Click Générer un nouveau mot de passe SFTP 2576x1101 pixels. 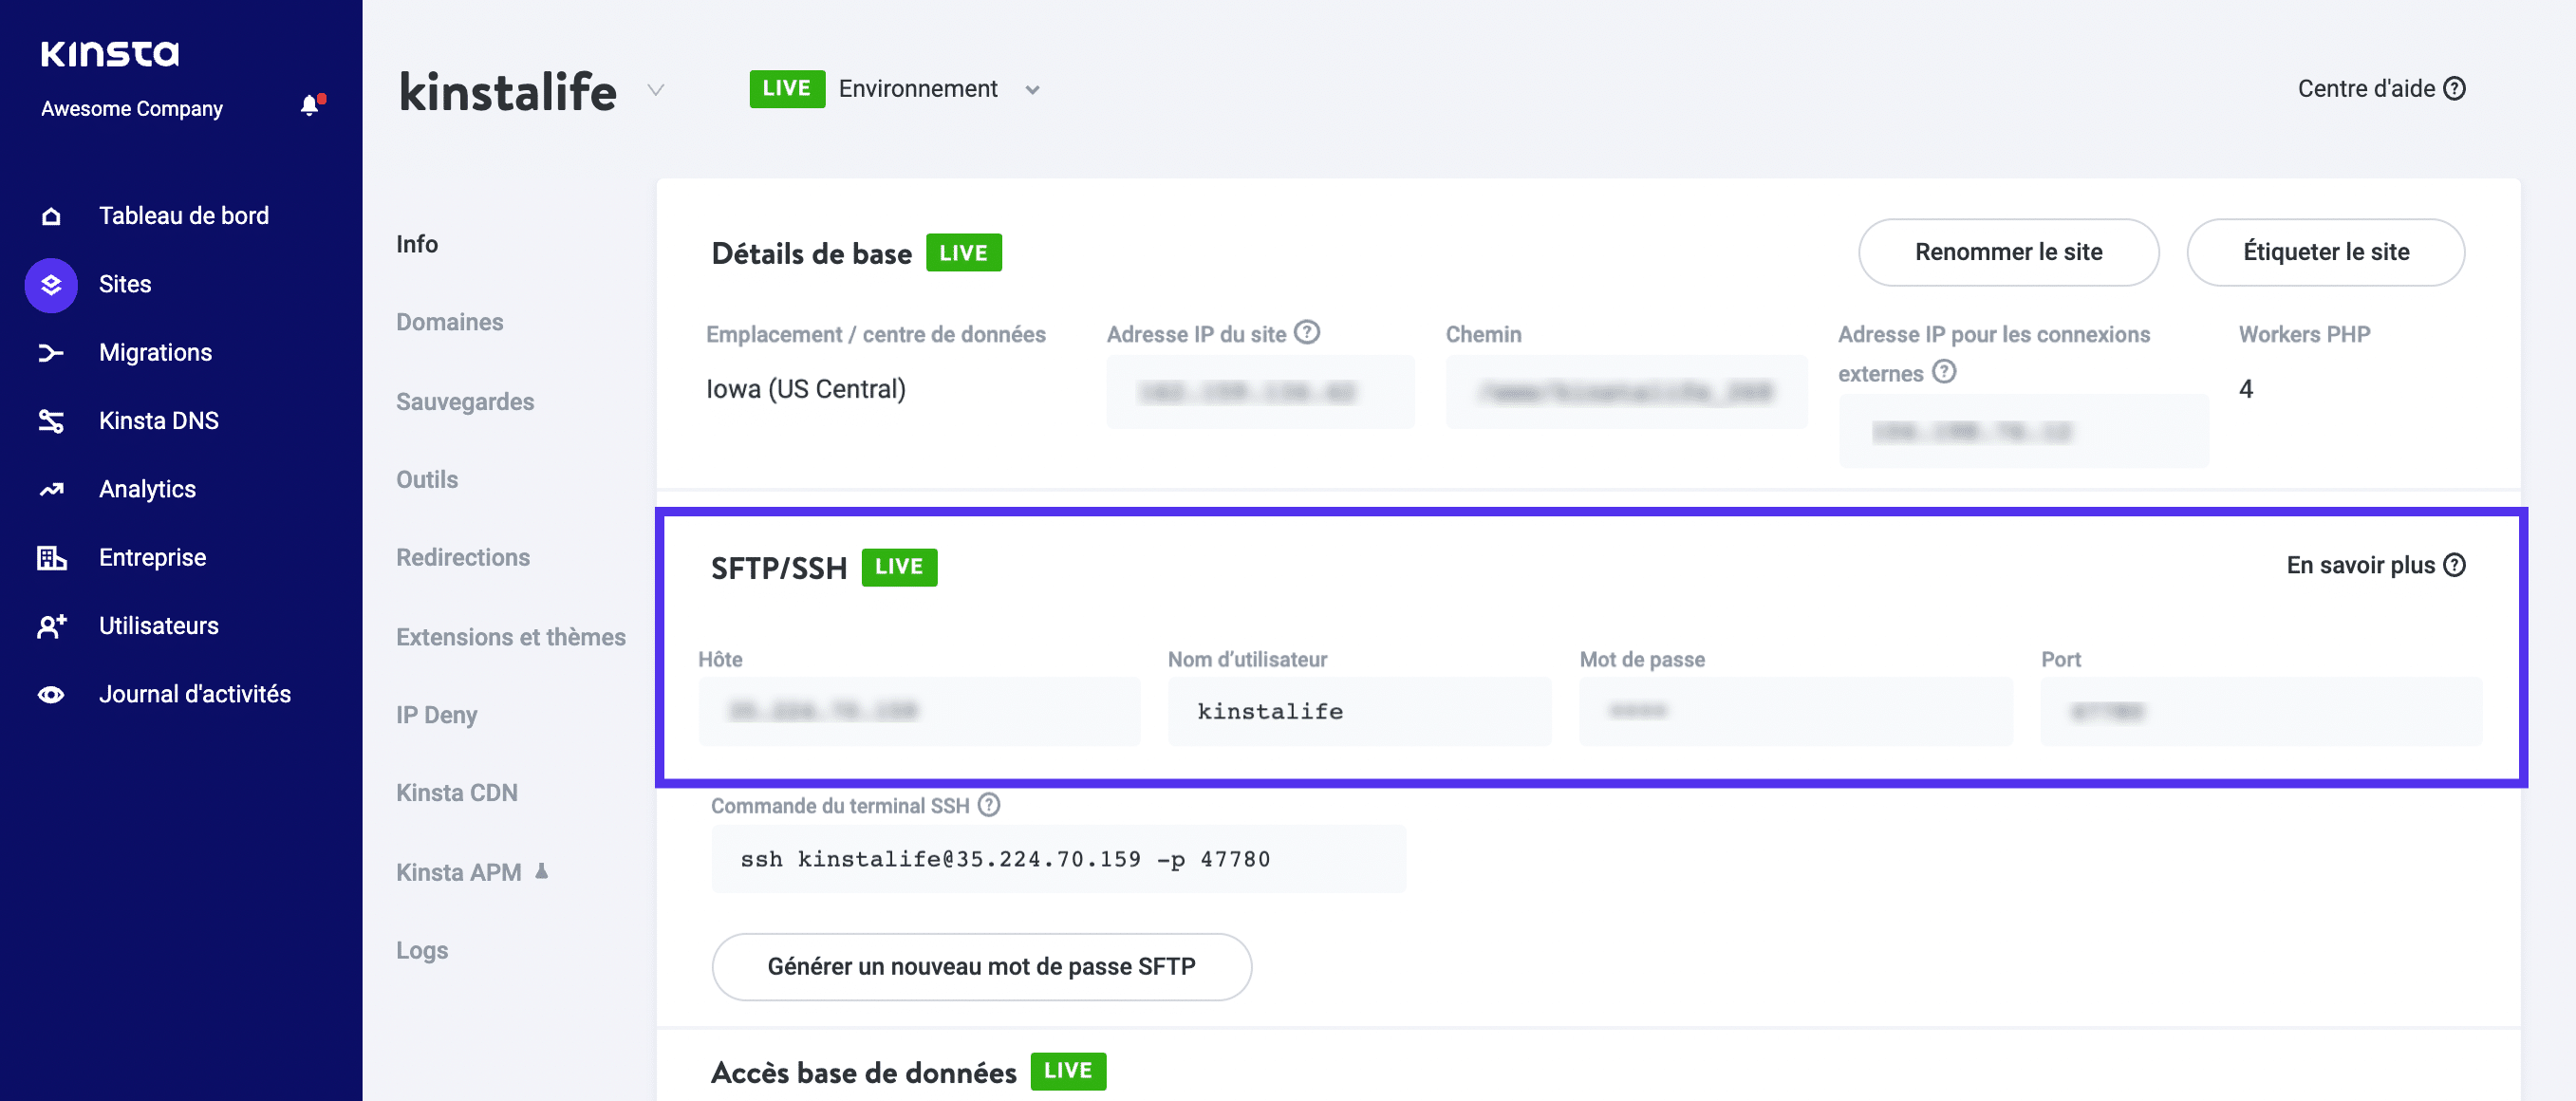coord(981,966)
